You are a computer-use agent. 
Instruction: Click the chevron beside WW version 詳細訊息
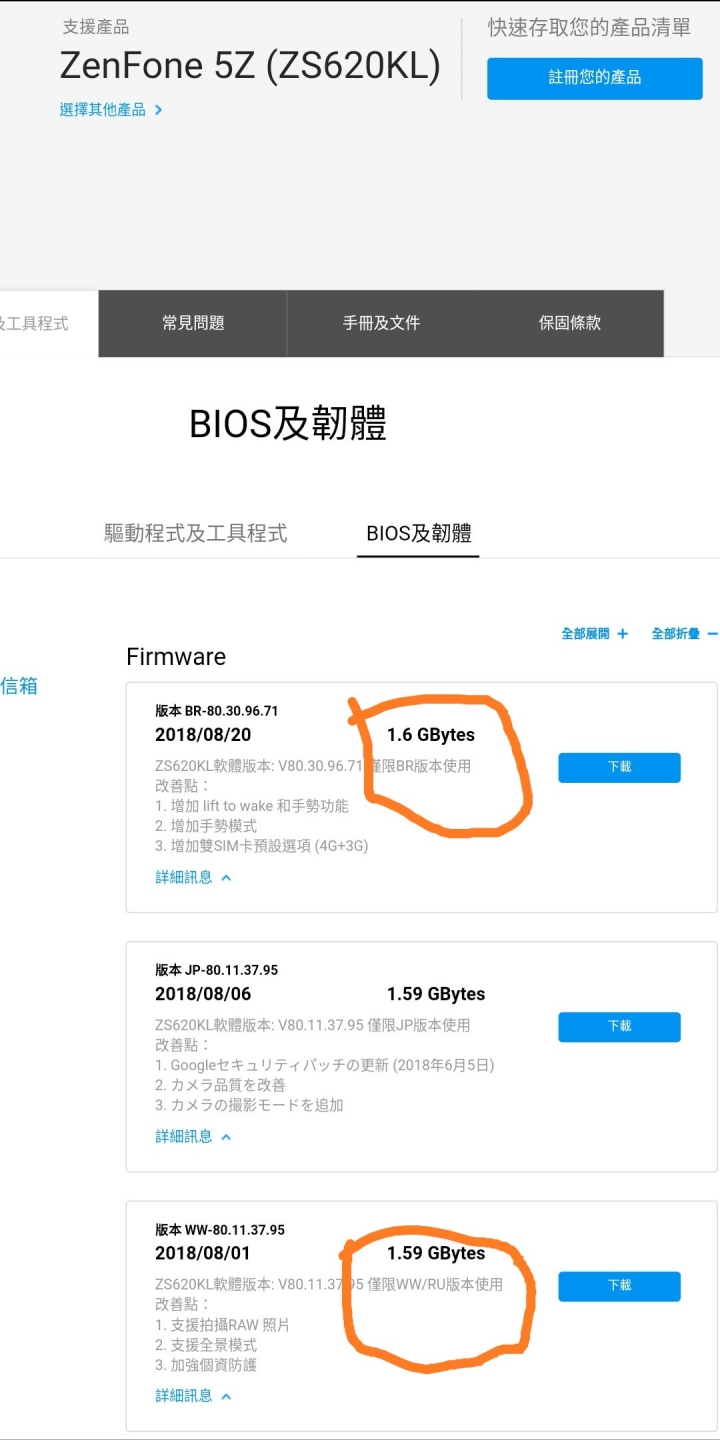coord(226,1396)
